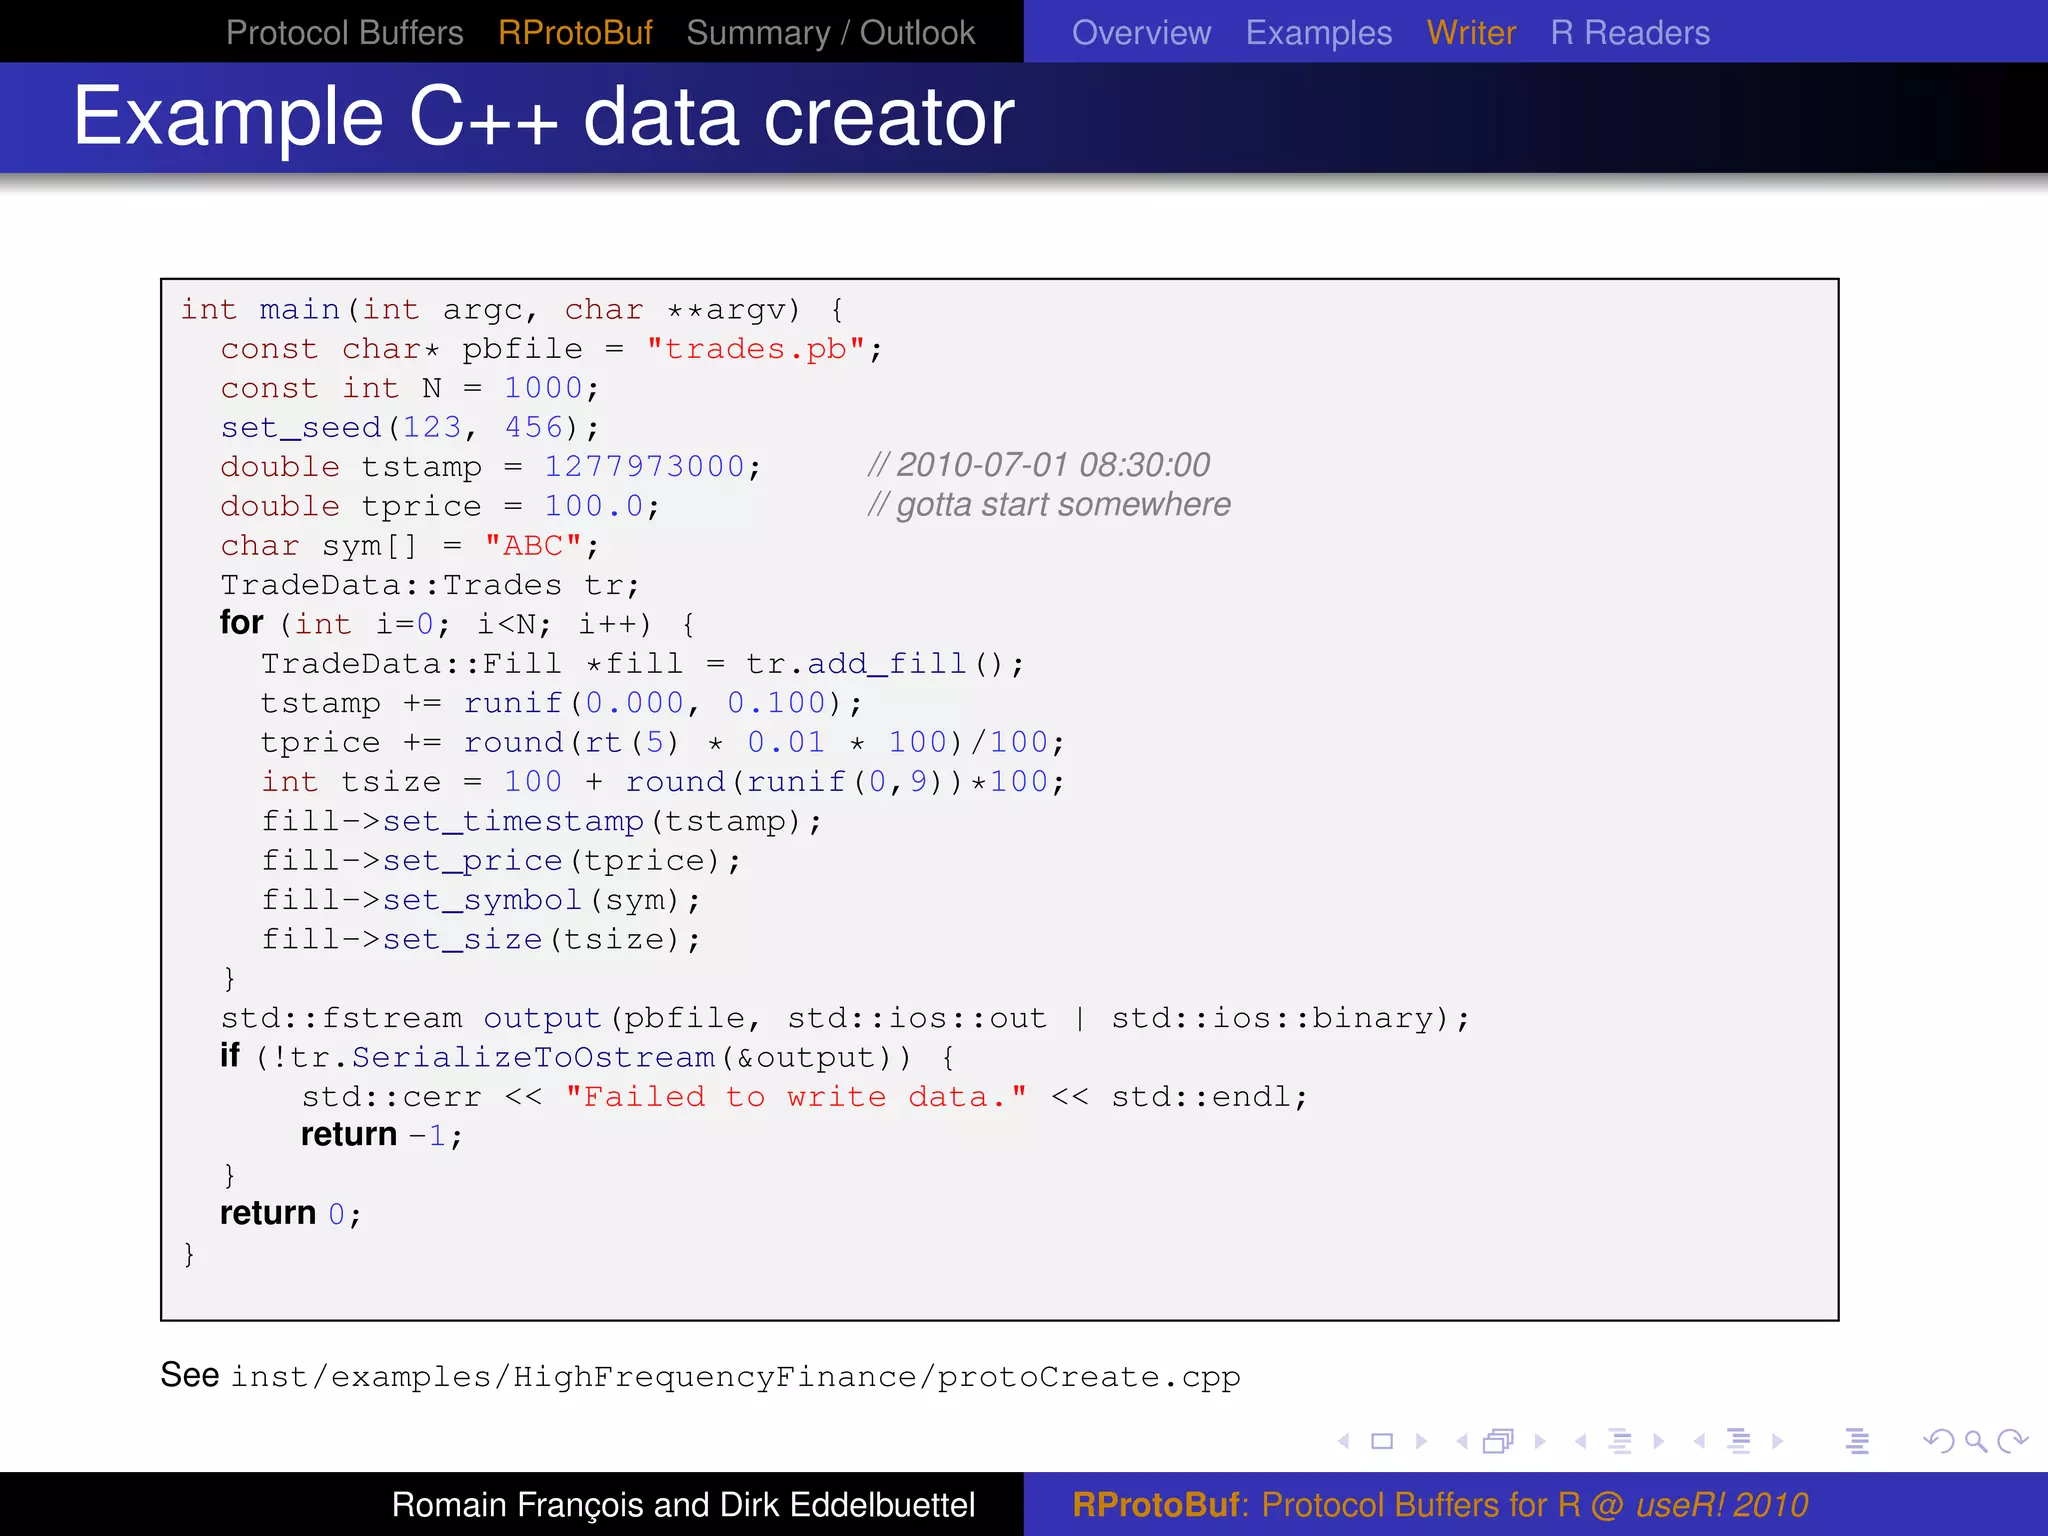Image resolution: width=2048 pixels, height=1536 pixels.
Task: Jump to the Examples subsection
Action: (x=1319, y=33)
